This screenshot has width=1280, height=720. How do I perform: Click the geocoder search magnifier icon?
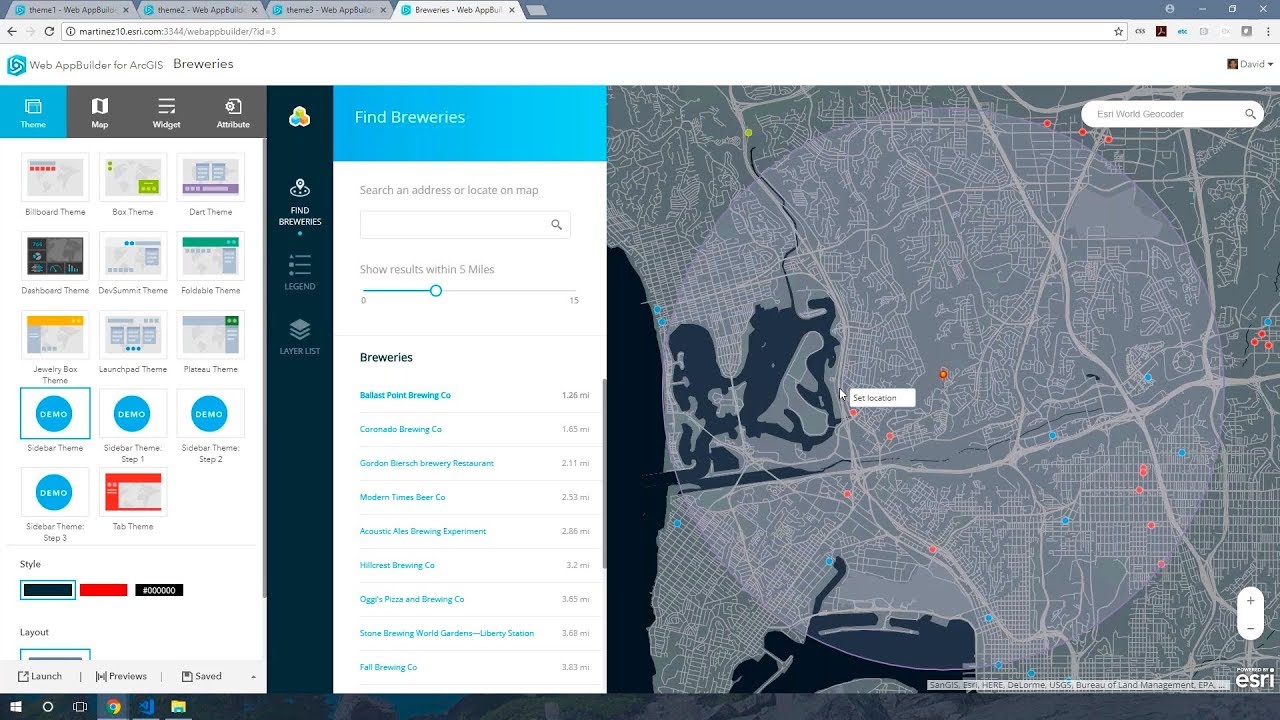[1250, 114]
